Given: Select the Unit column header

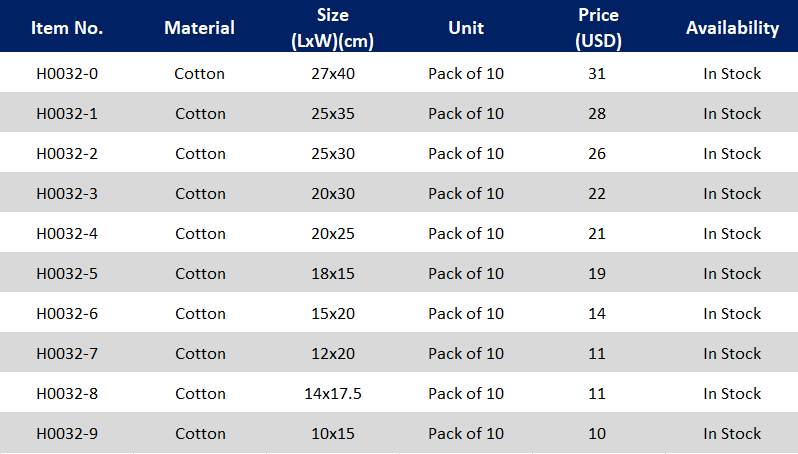Looking at the screenshot, I should 466,28.
